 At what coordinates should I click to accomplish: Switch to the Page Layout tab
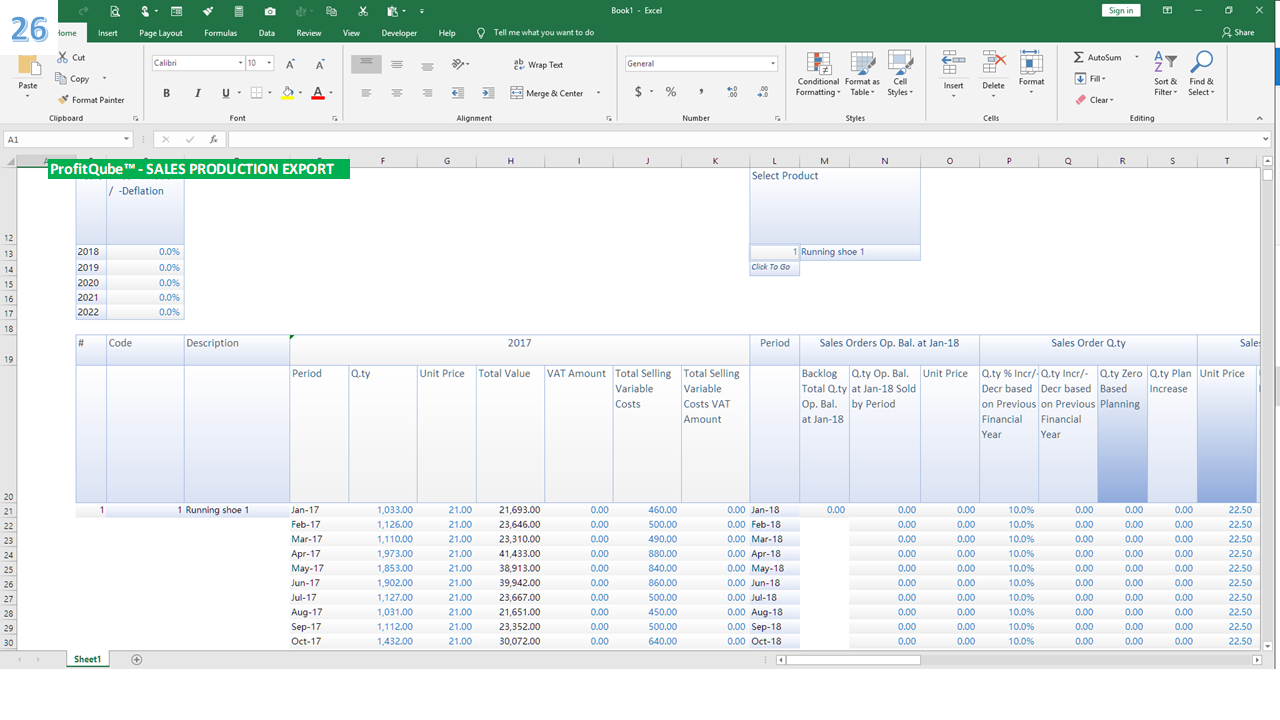161,33
